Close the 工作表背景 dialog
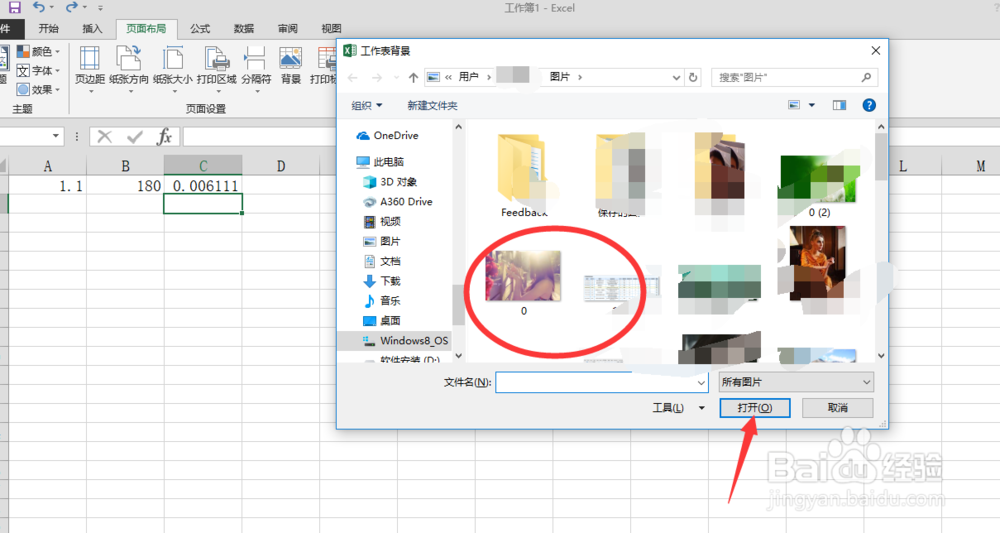1000x533 pixels. point(875,50)
